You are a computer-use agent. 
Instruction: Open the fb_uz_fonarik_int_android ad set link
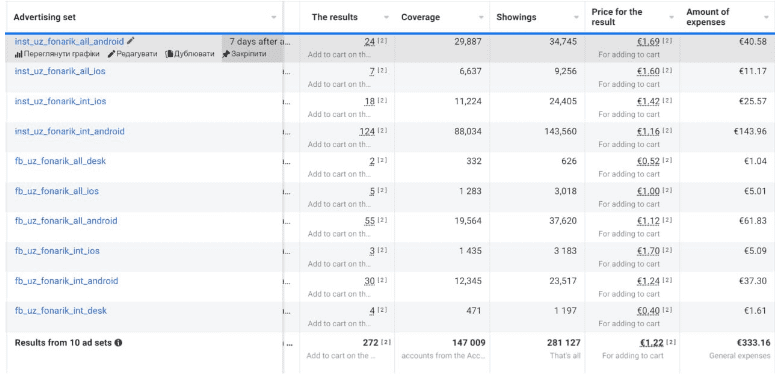coord(66,281)
